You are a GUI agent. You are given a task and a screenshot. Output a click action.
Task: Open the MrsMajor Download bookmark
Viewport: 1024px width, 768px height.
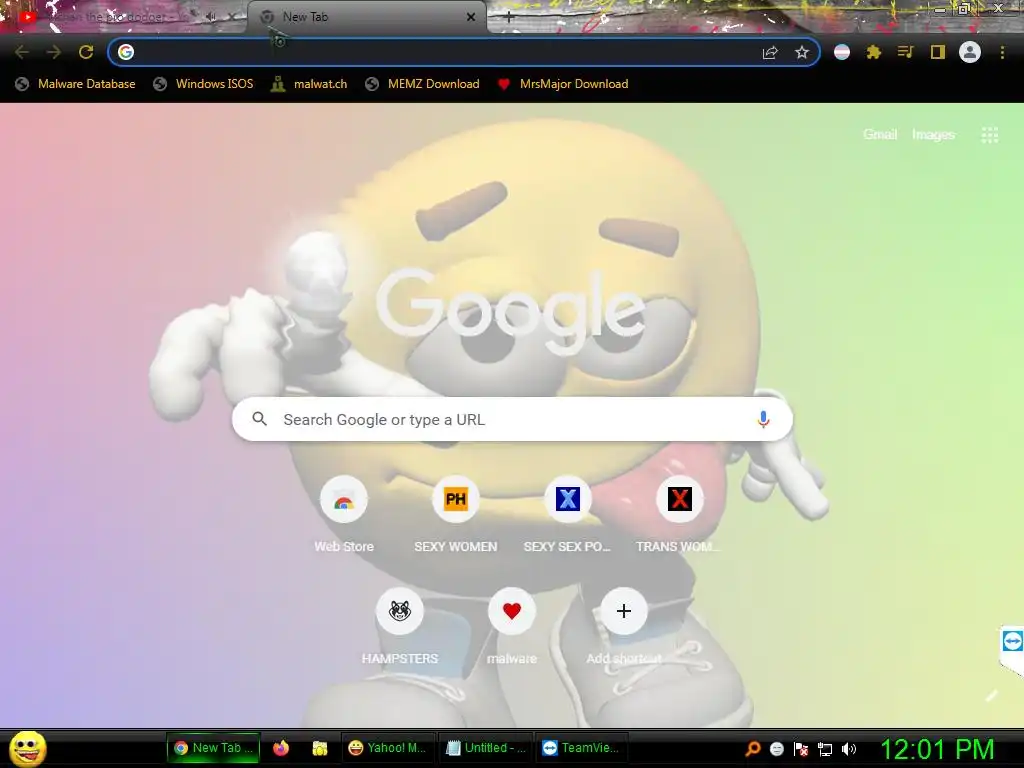point(563,84)
